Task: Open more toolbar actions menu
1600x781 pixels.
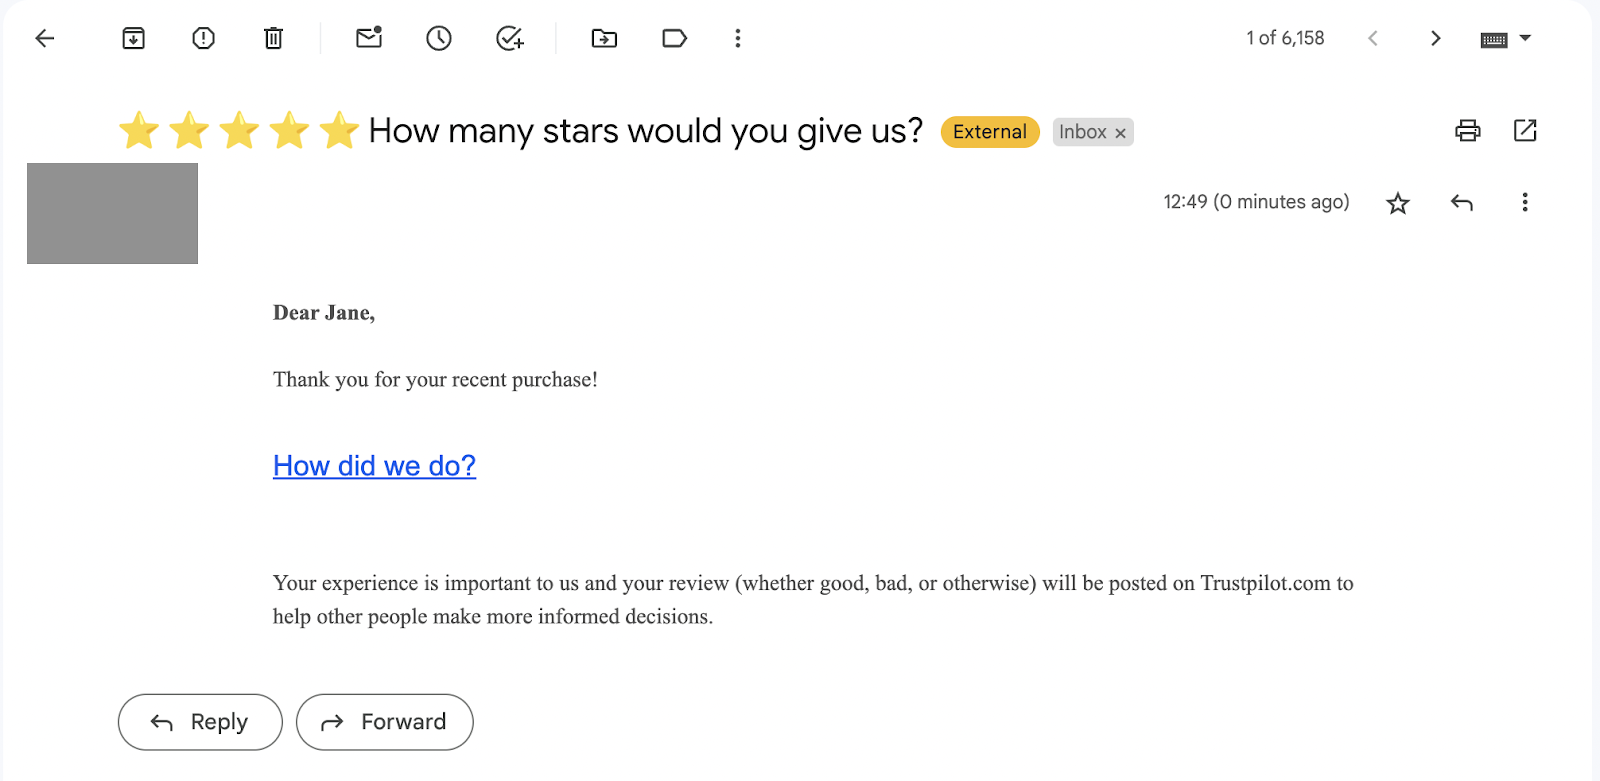Action: point(737,38)
